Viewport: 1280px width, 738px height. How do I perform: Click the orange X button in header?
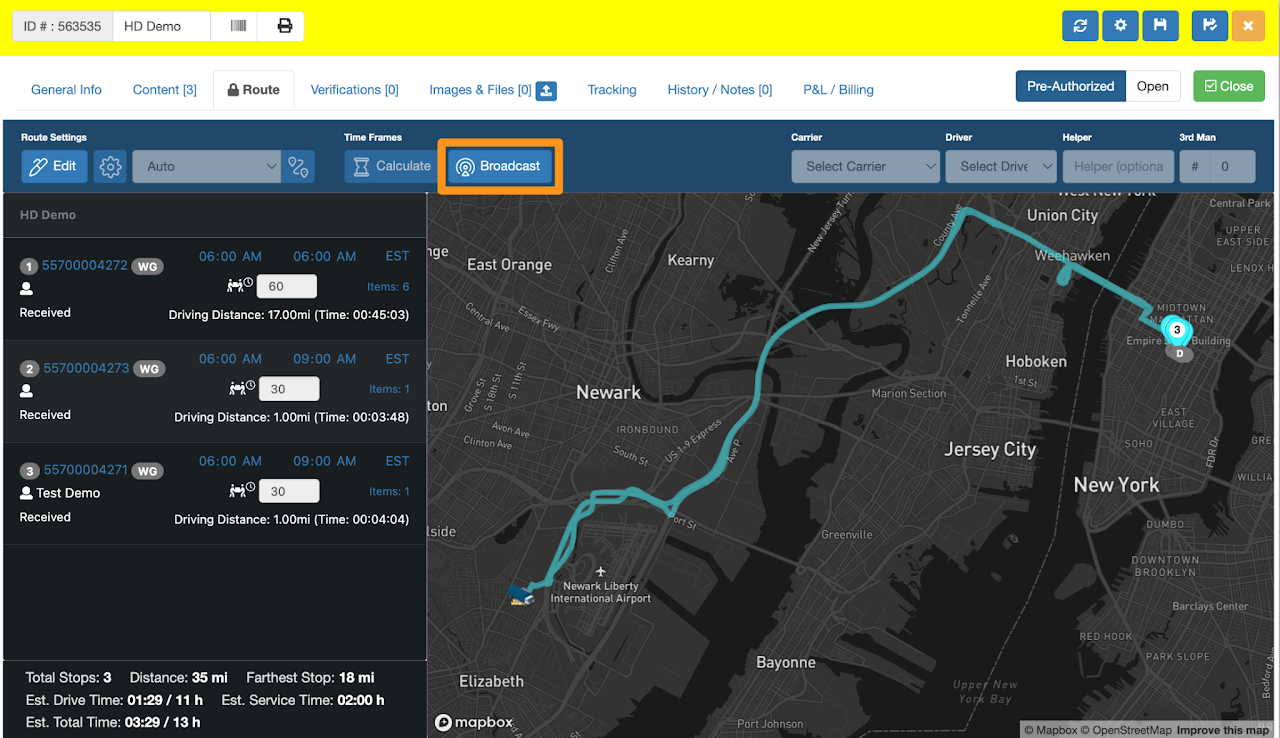1248,26
